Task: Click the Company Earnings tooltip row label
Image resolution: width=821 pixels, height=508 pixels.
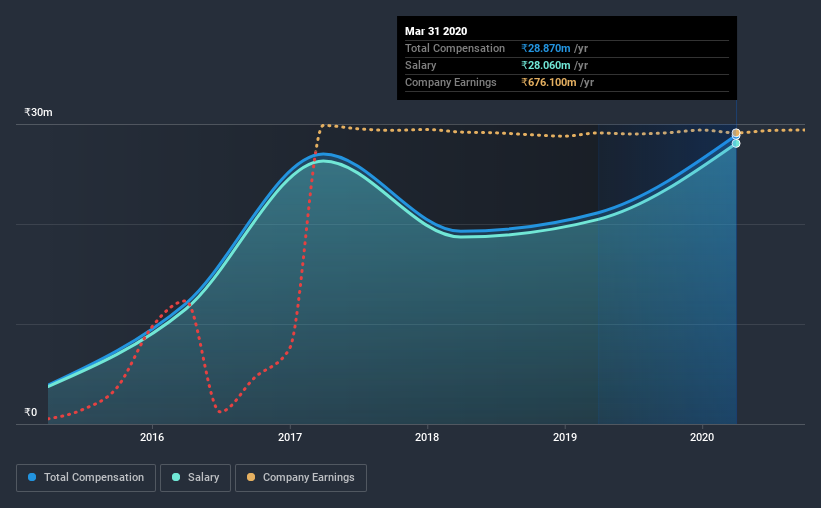Action: [450, 82]
